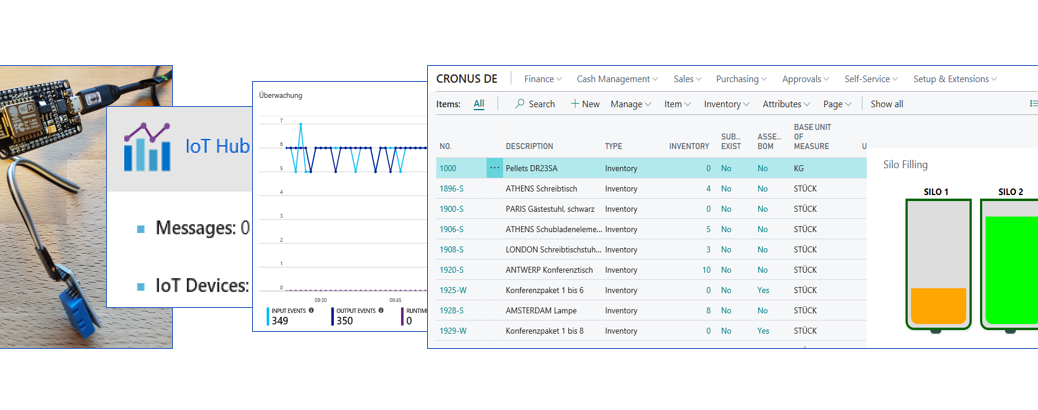Click the New button in Items toolbar
Screen dimensions: 1038x410
[x=585, y=104]
